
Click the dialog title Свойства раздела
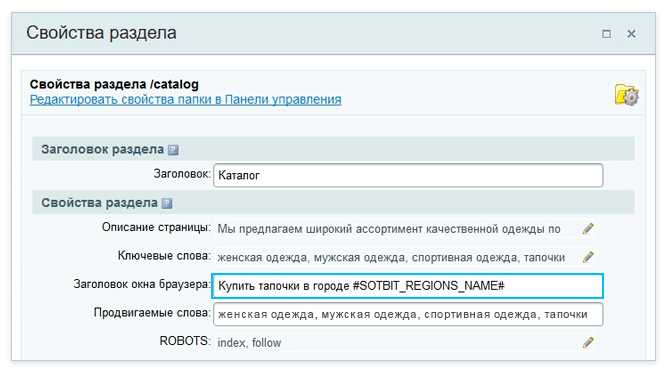101,33
